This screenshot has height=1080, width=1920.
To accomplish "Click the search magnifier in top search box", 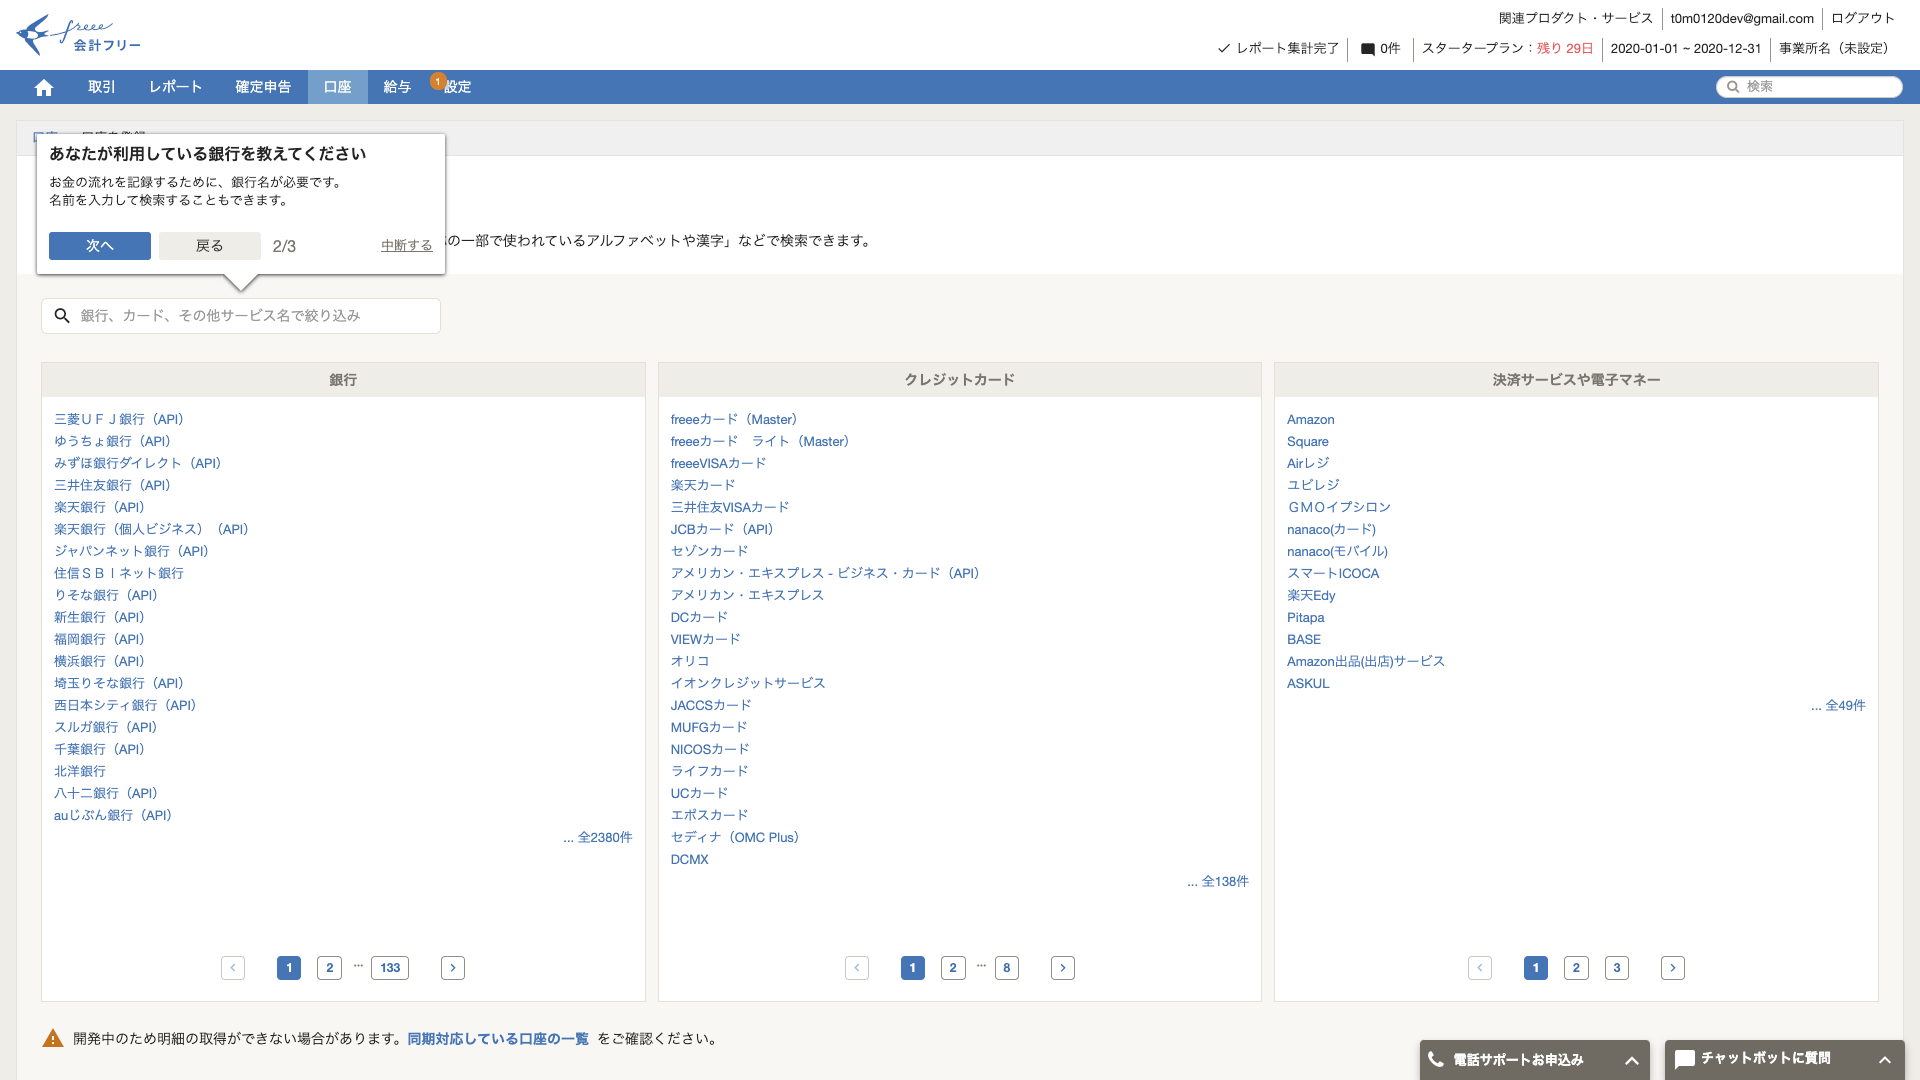I will pyautogui.click(x=1732, y=87).
